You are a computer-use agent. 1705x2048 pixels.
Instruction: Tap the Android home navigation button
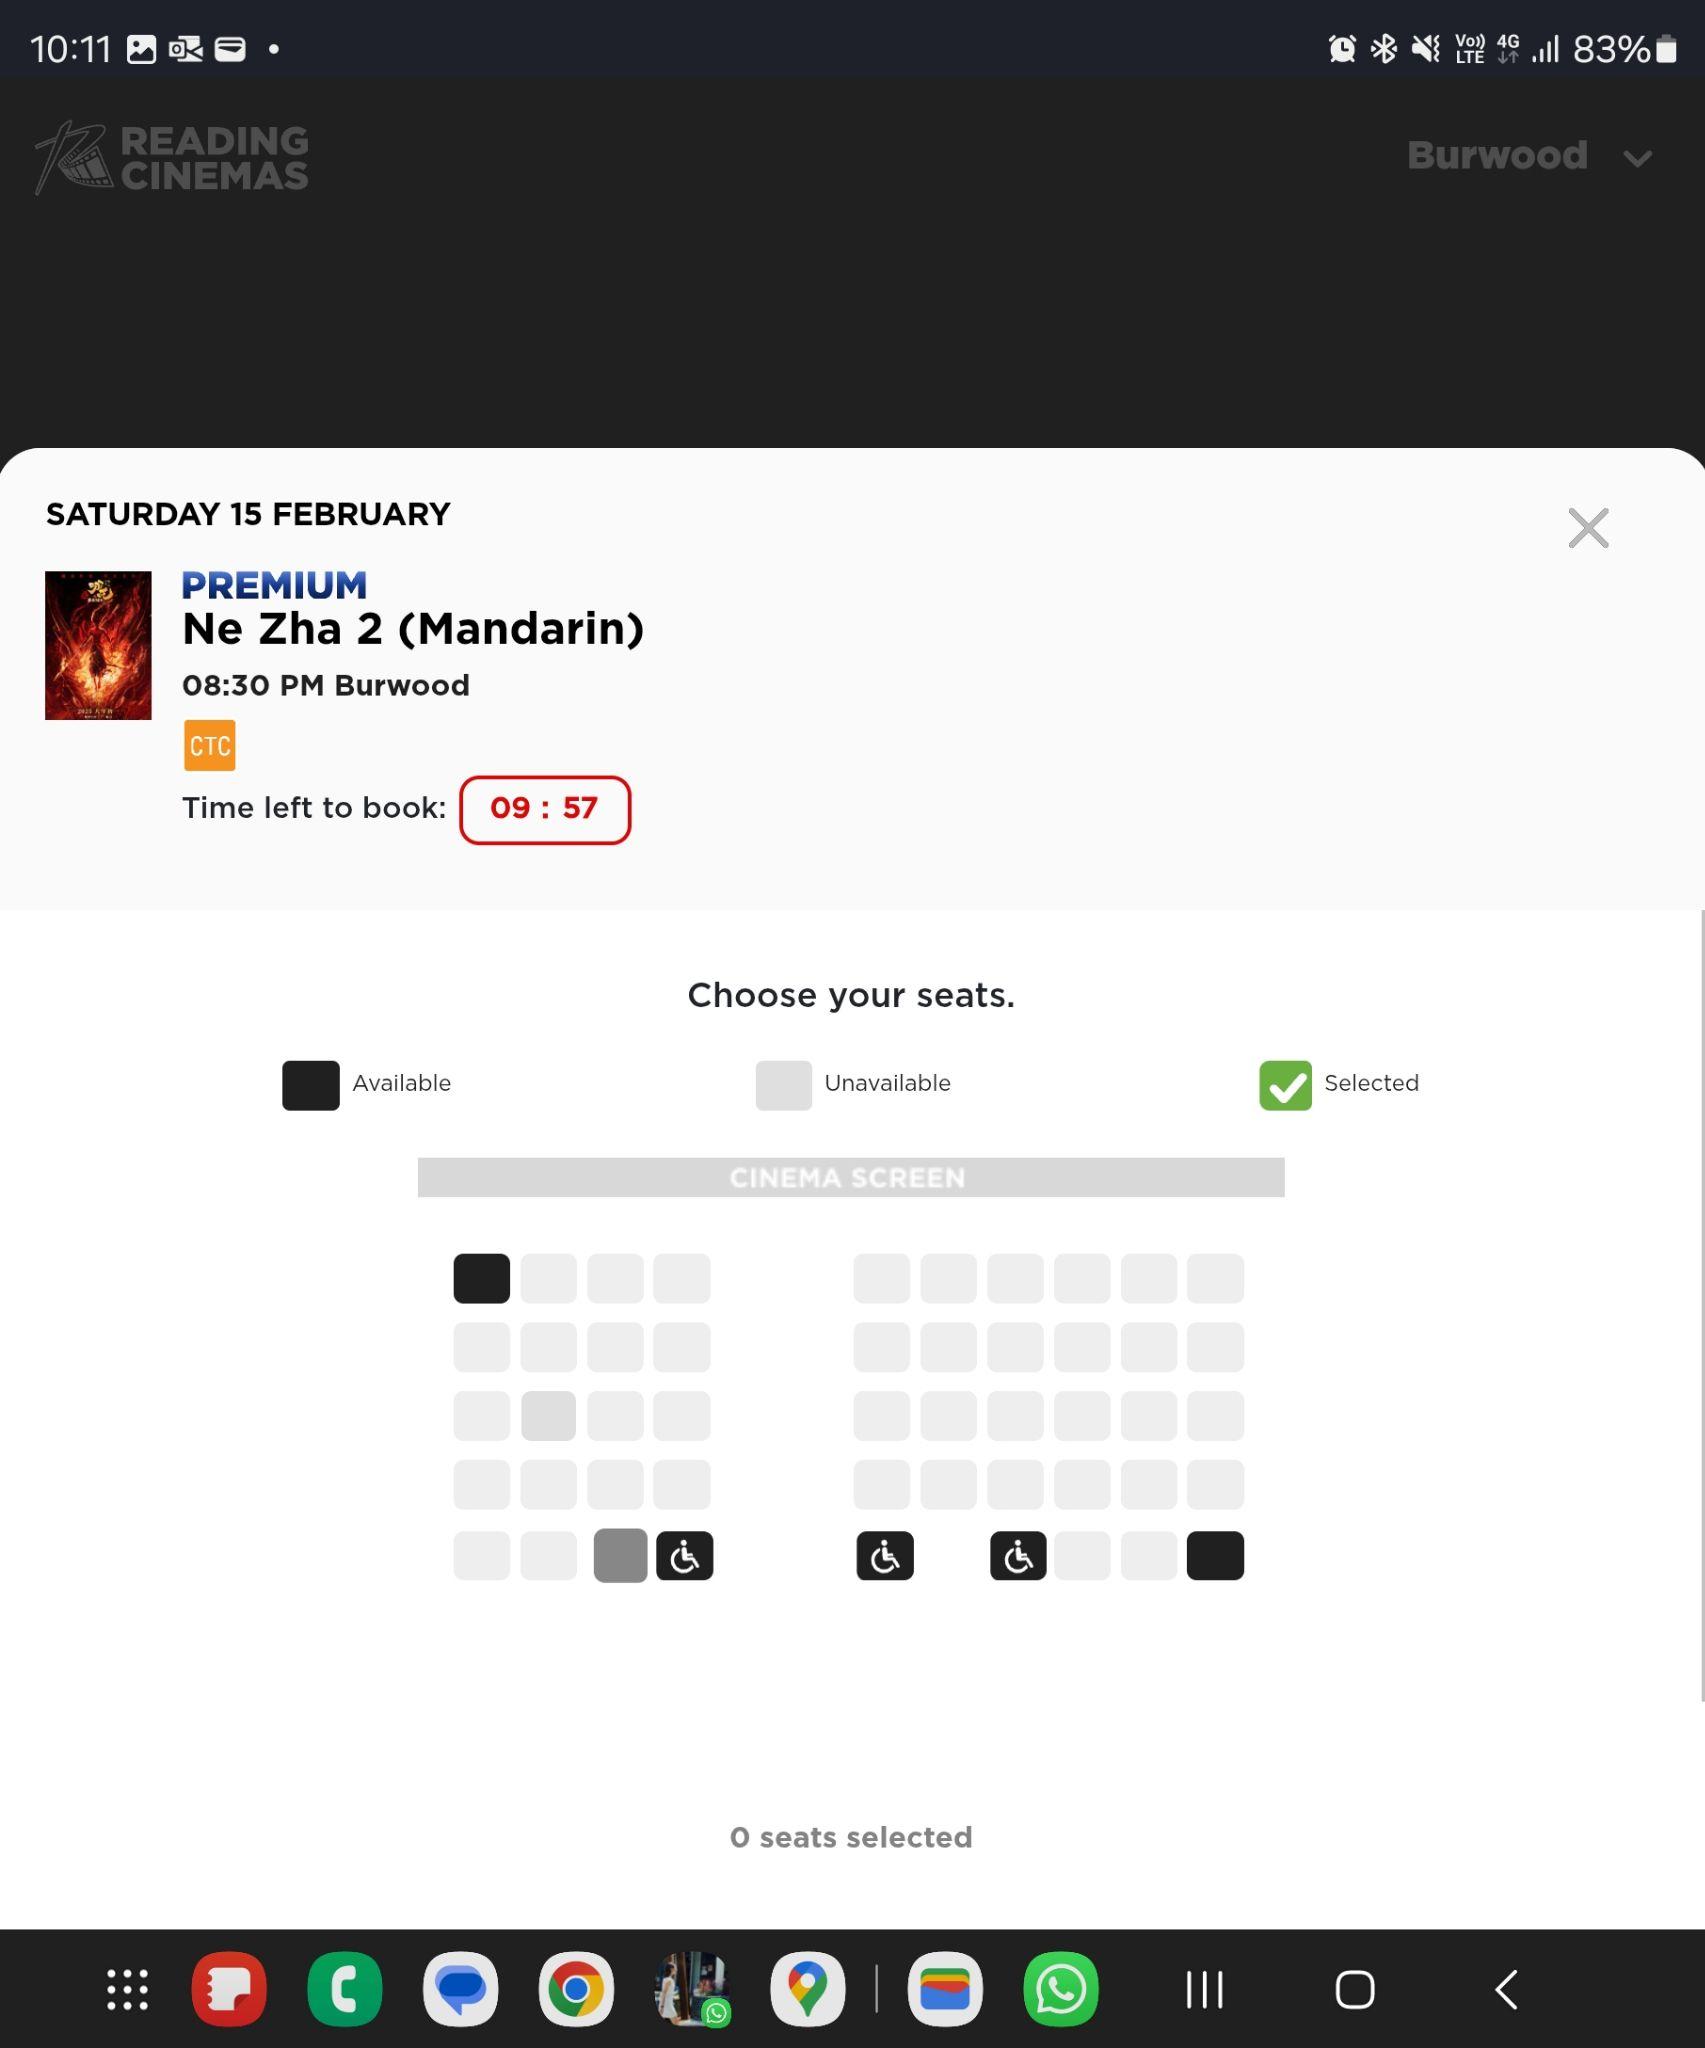click(x=1355, y=1989)
